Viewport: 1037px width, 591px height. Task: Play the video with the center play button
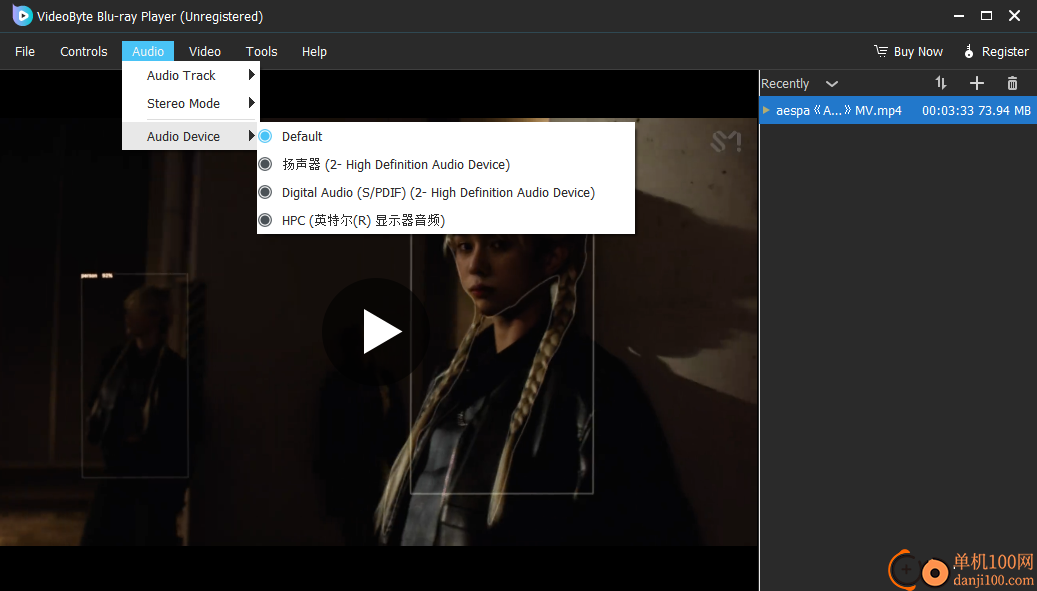point(376,332)
